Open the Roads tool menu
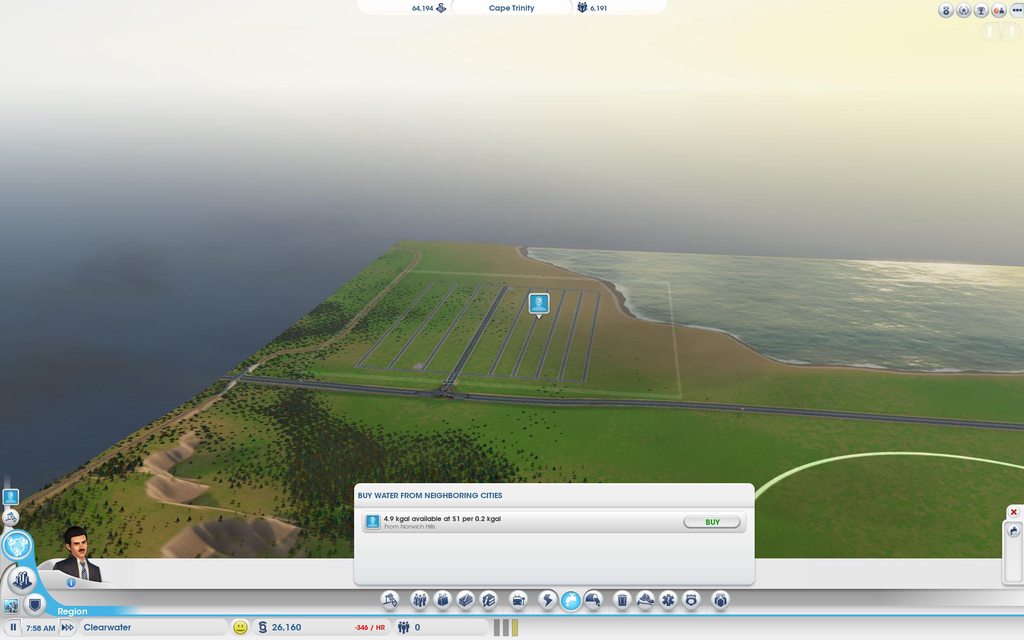Screen dimensions: 1024x640 click(390, 600)
